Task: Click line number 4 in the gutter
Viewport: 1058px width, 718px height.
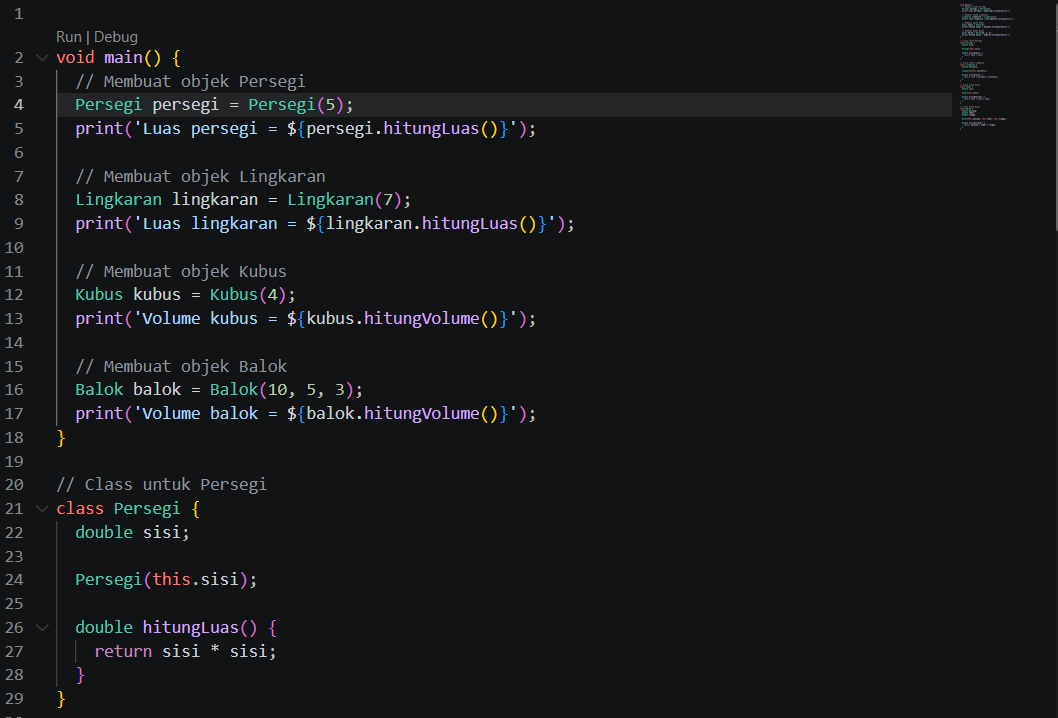Action: [18, 105]
